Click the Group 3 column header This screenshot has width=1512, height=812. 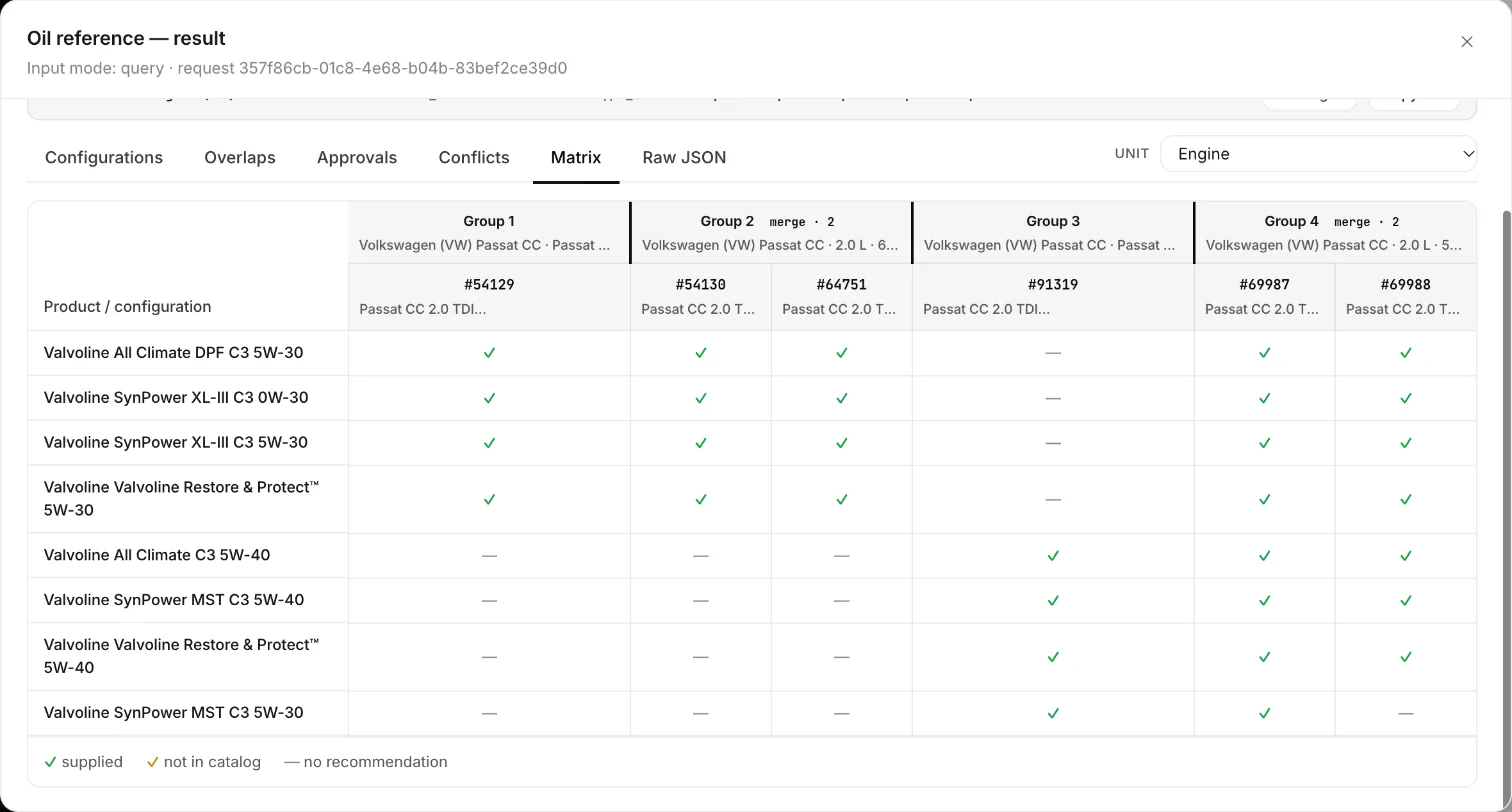1053,233
